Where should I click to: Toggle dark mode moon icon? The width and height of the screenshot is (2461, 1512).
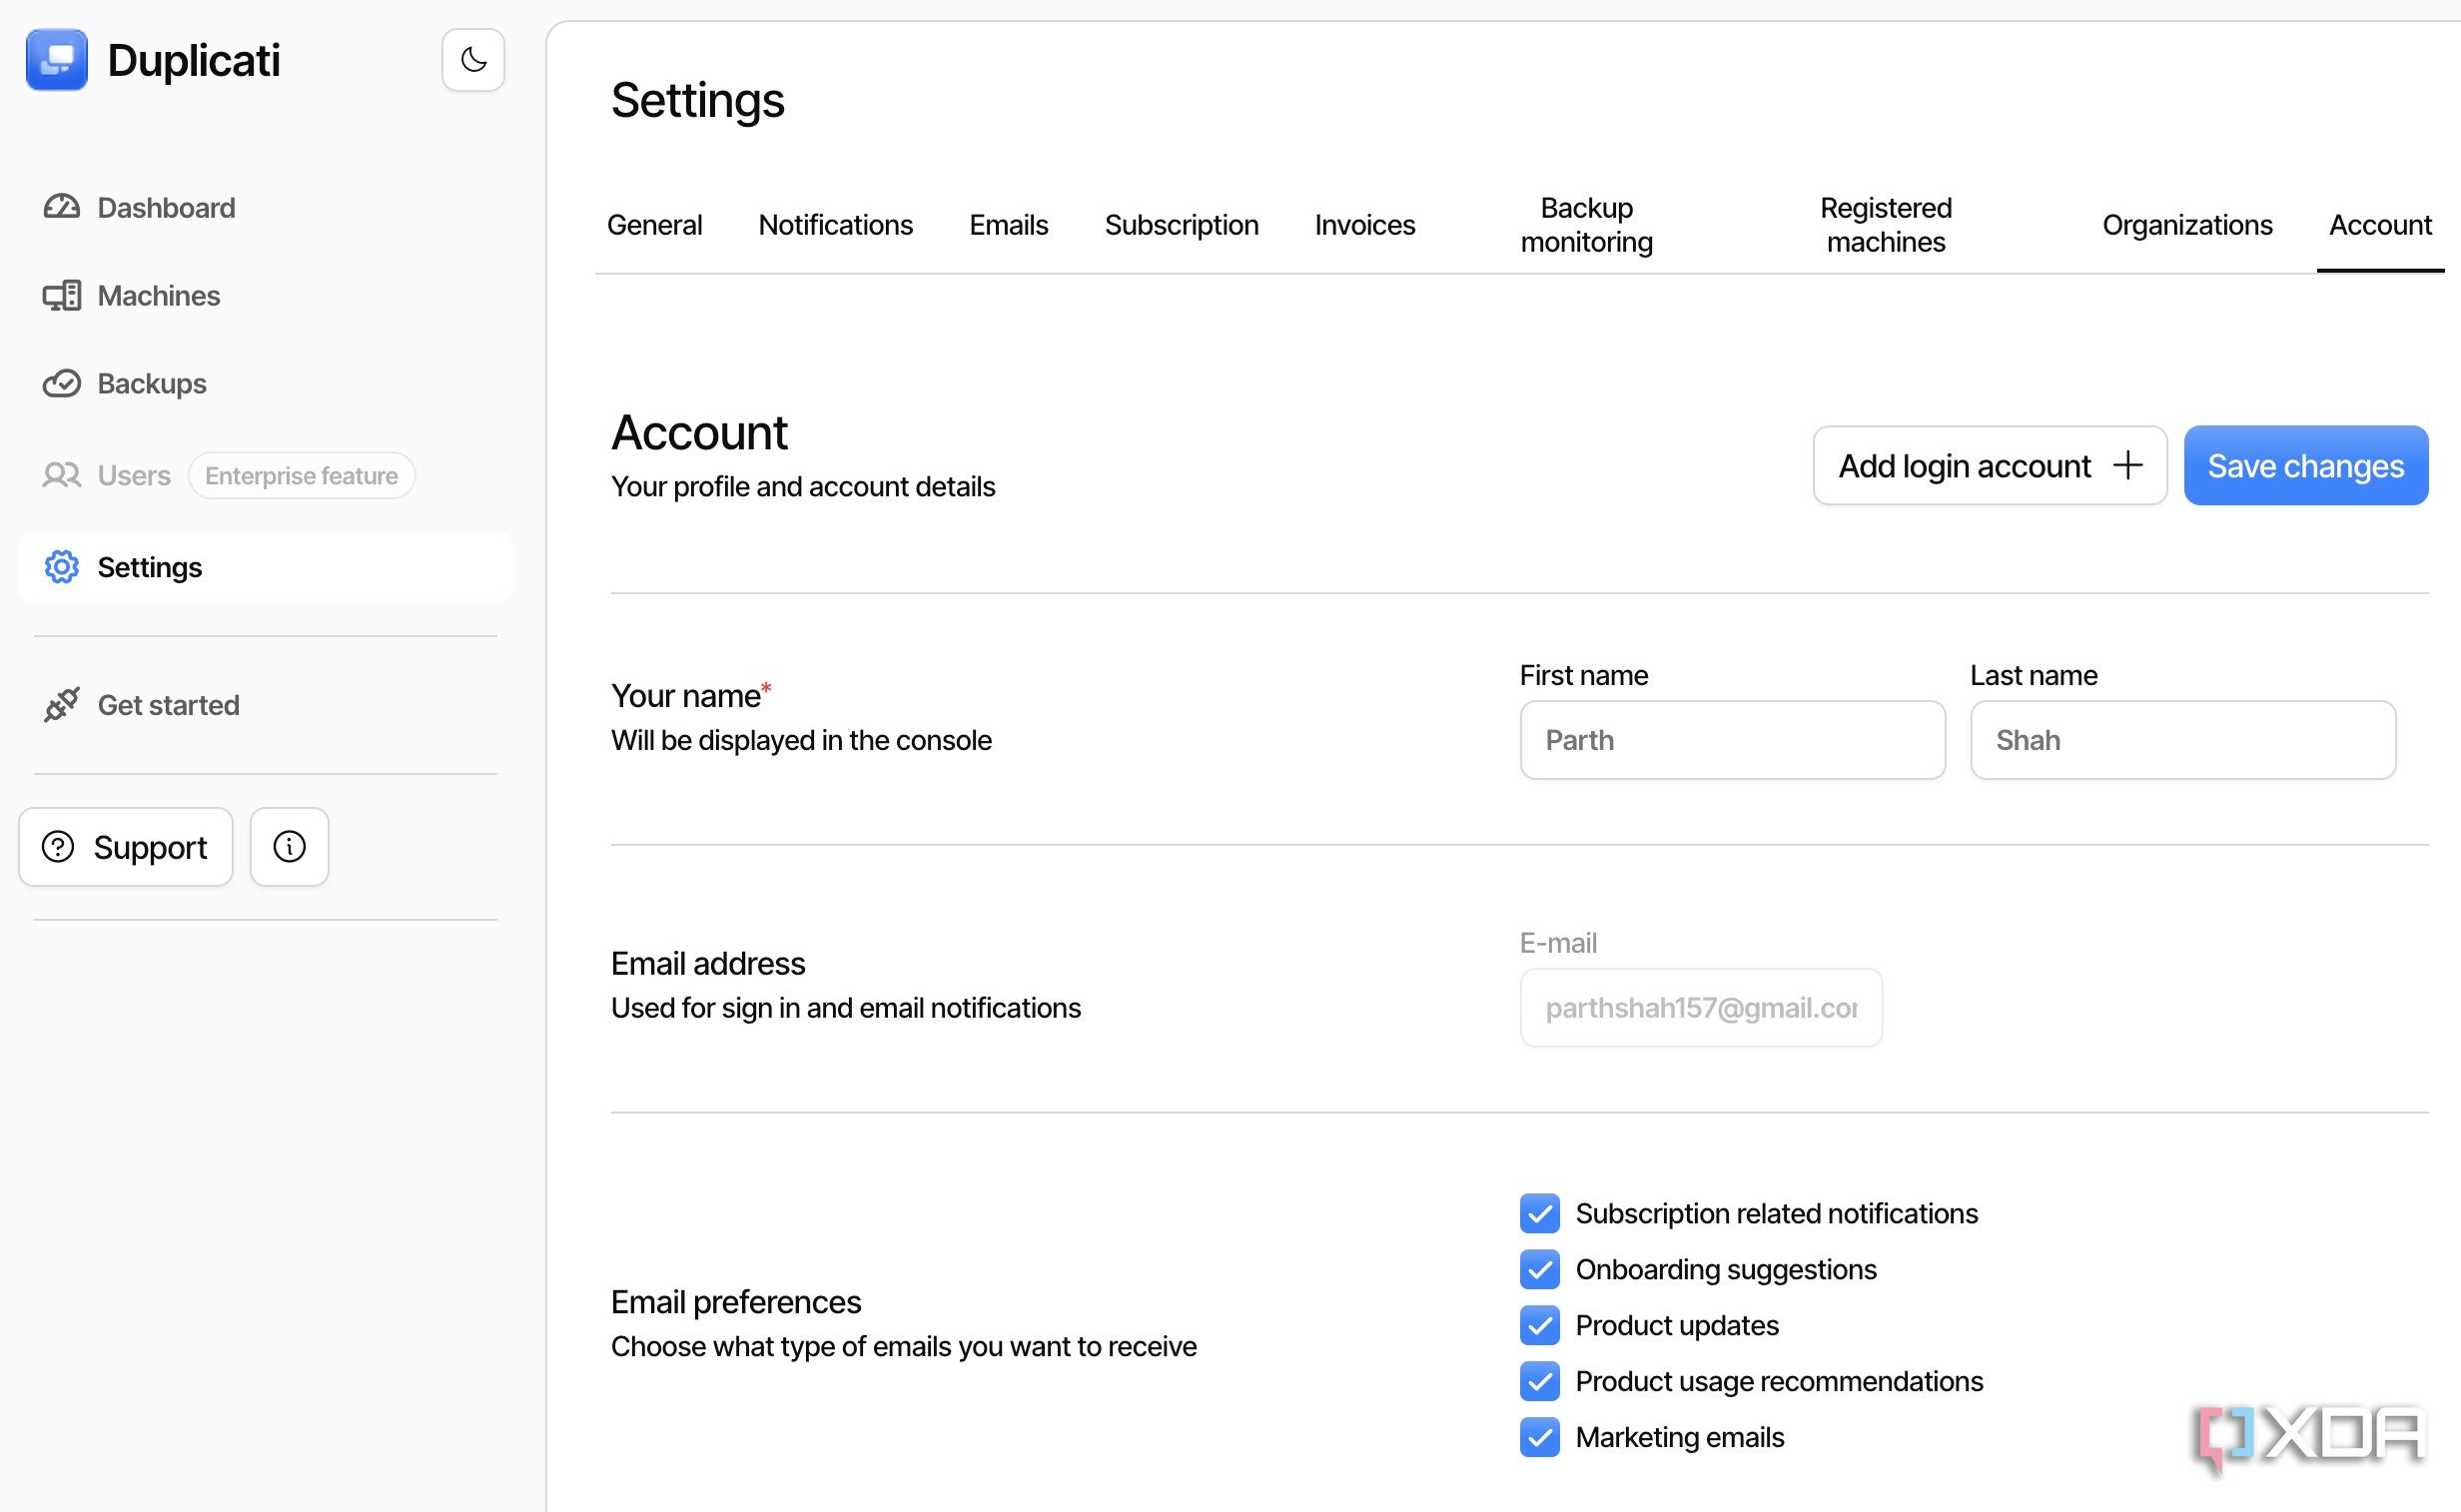pyautogui.click(x=473, y=60)
